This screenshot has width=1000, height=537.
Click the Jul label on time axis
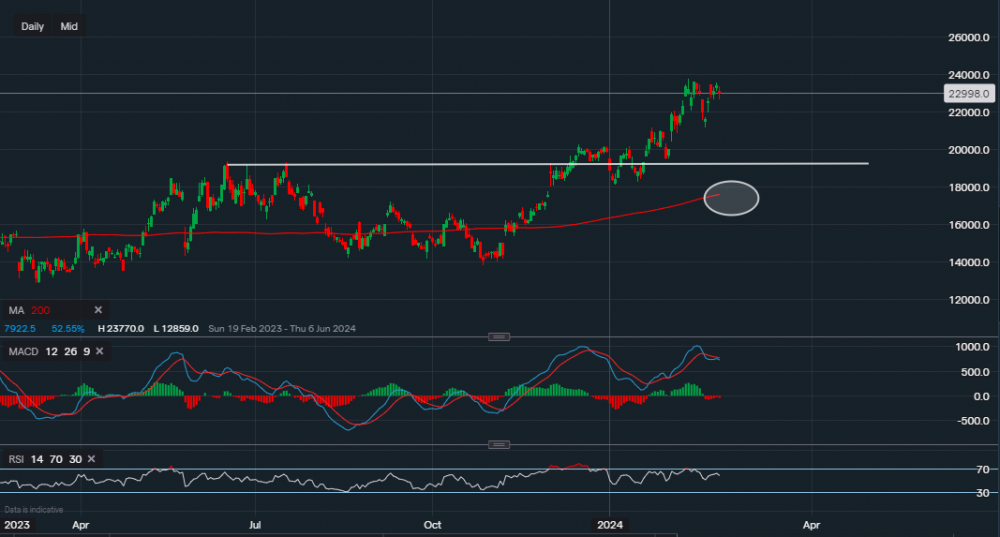pos(256,523)
